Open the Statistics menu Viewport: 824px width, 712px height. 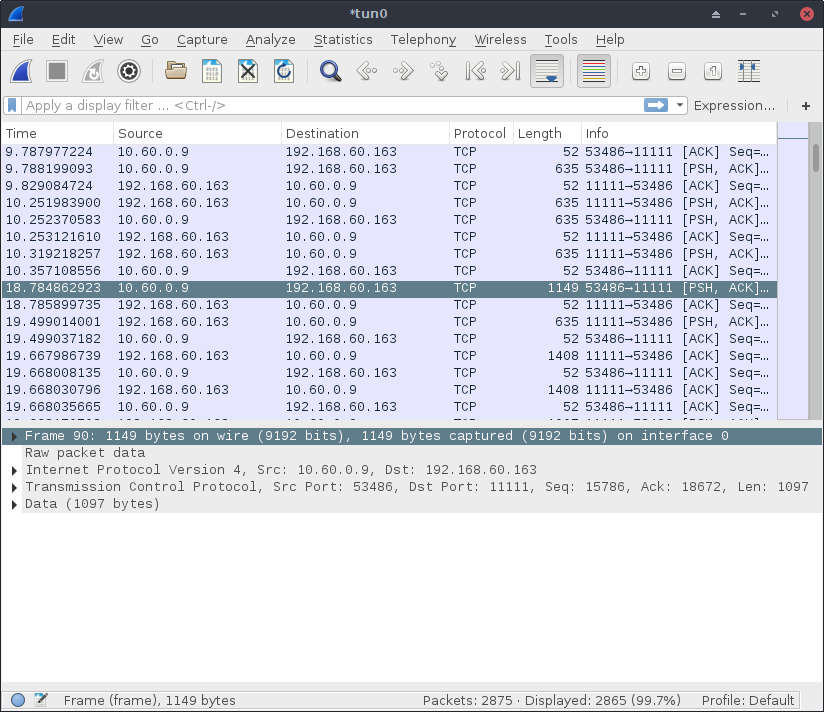coord(342,40)
